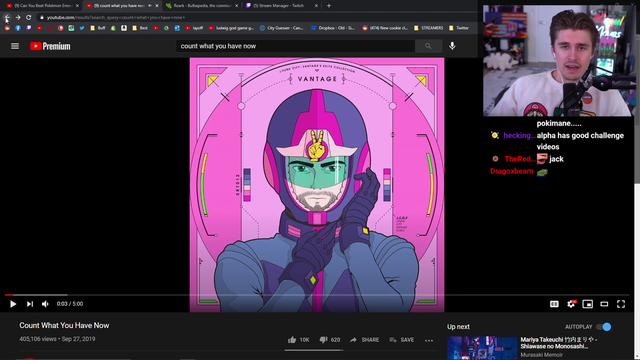
Task: Open the Google Drive bookmark icon
Action: [167, 28]
